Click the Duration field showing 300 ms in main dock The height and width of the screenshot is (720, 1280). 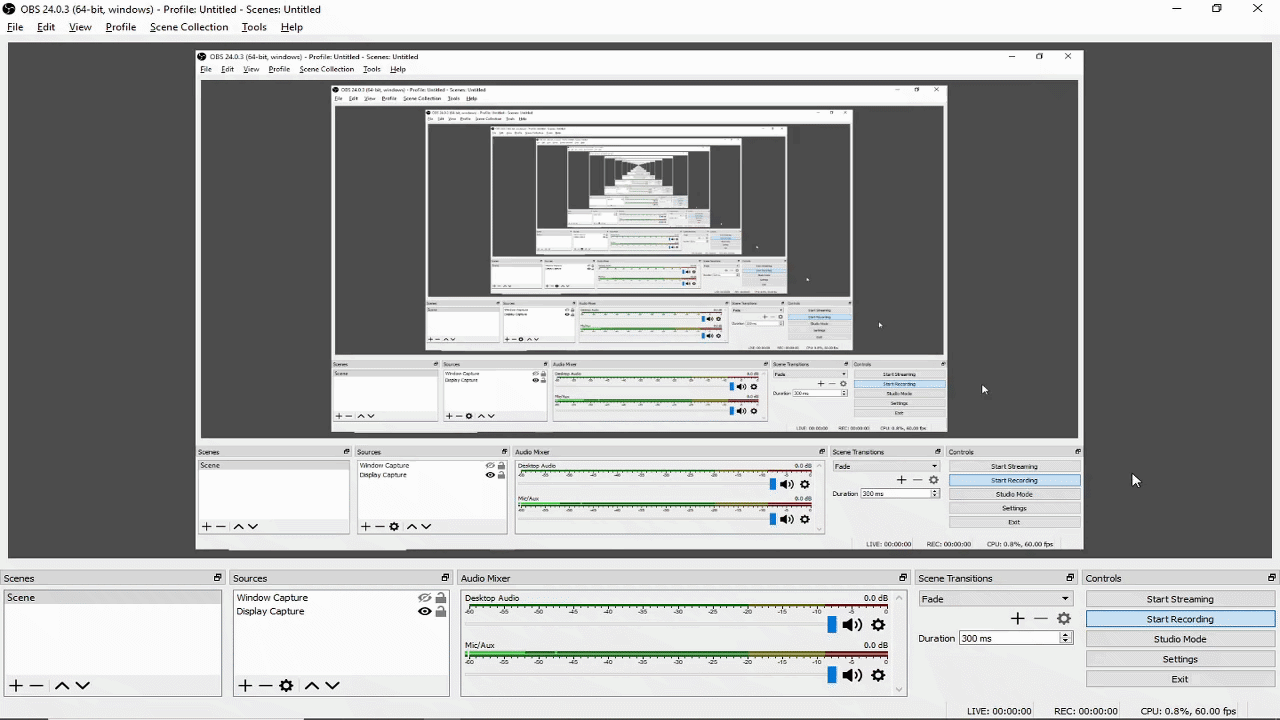(x=1007, y=638)
